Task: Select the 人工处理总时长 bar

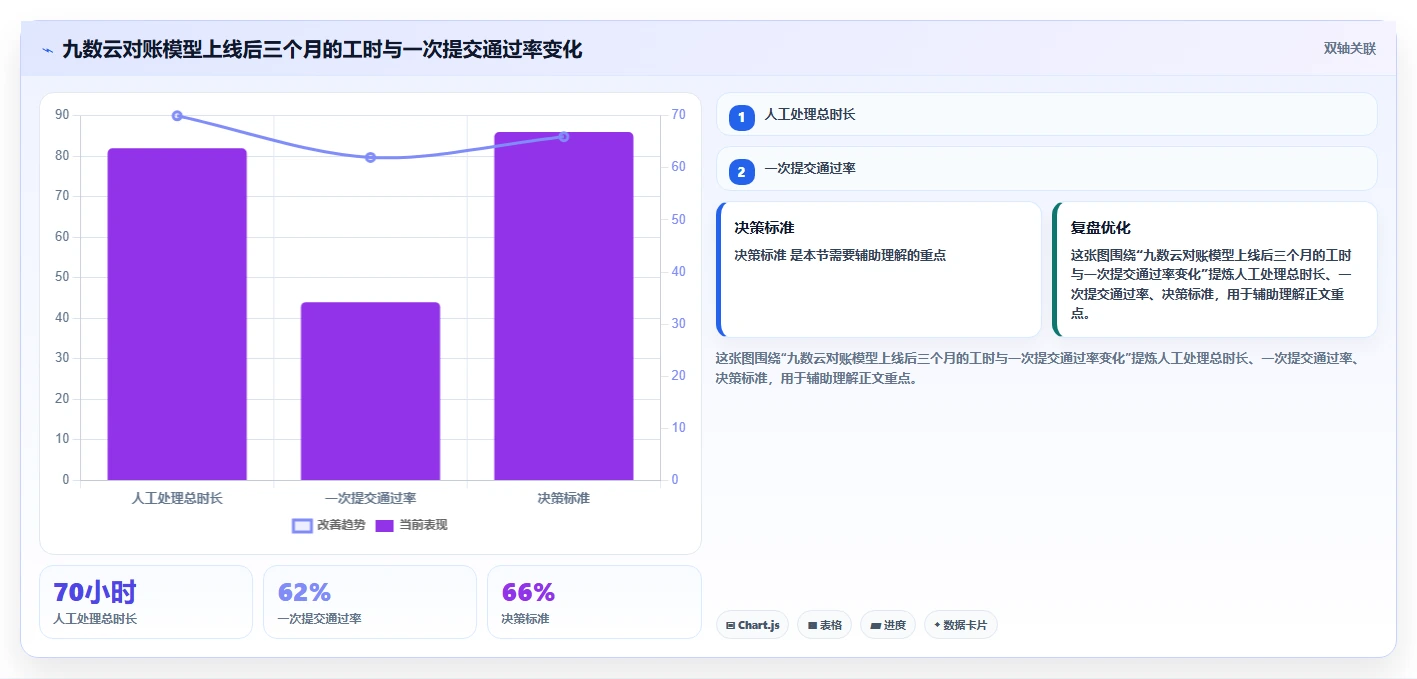Action: coord(177,314)
